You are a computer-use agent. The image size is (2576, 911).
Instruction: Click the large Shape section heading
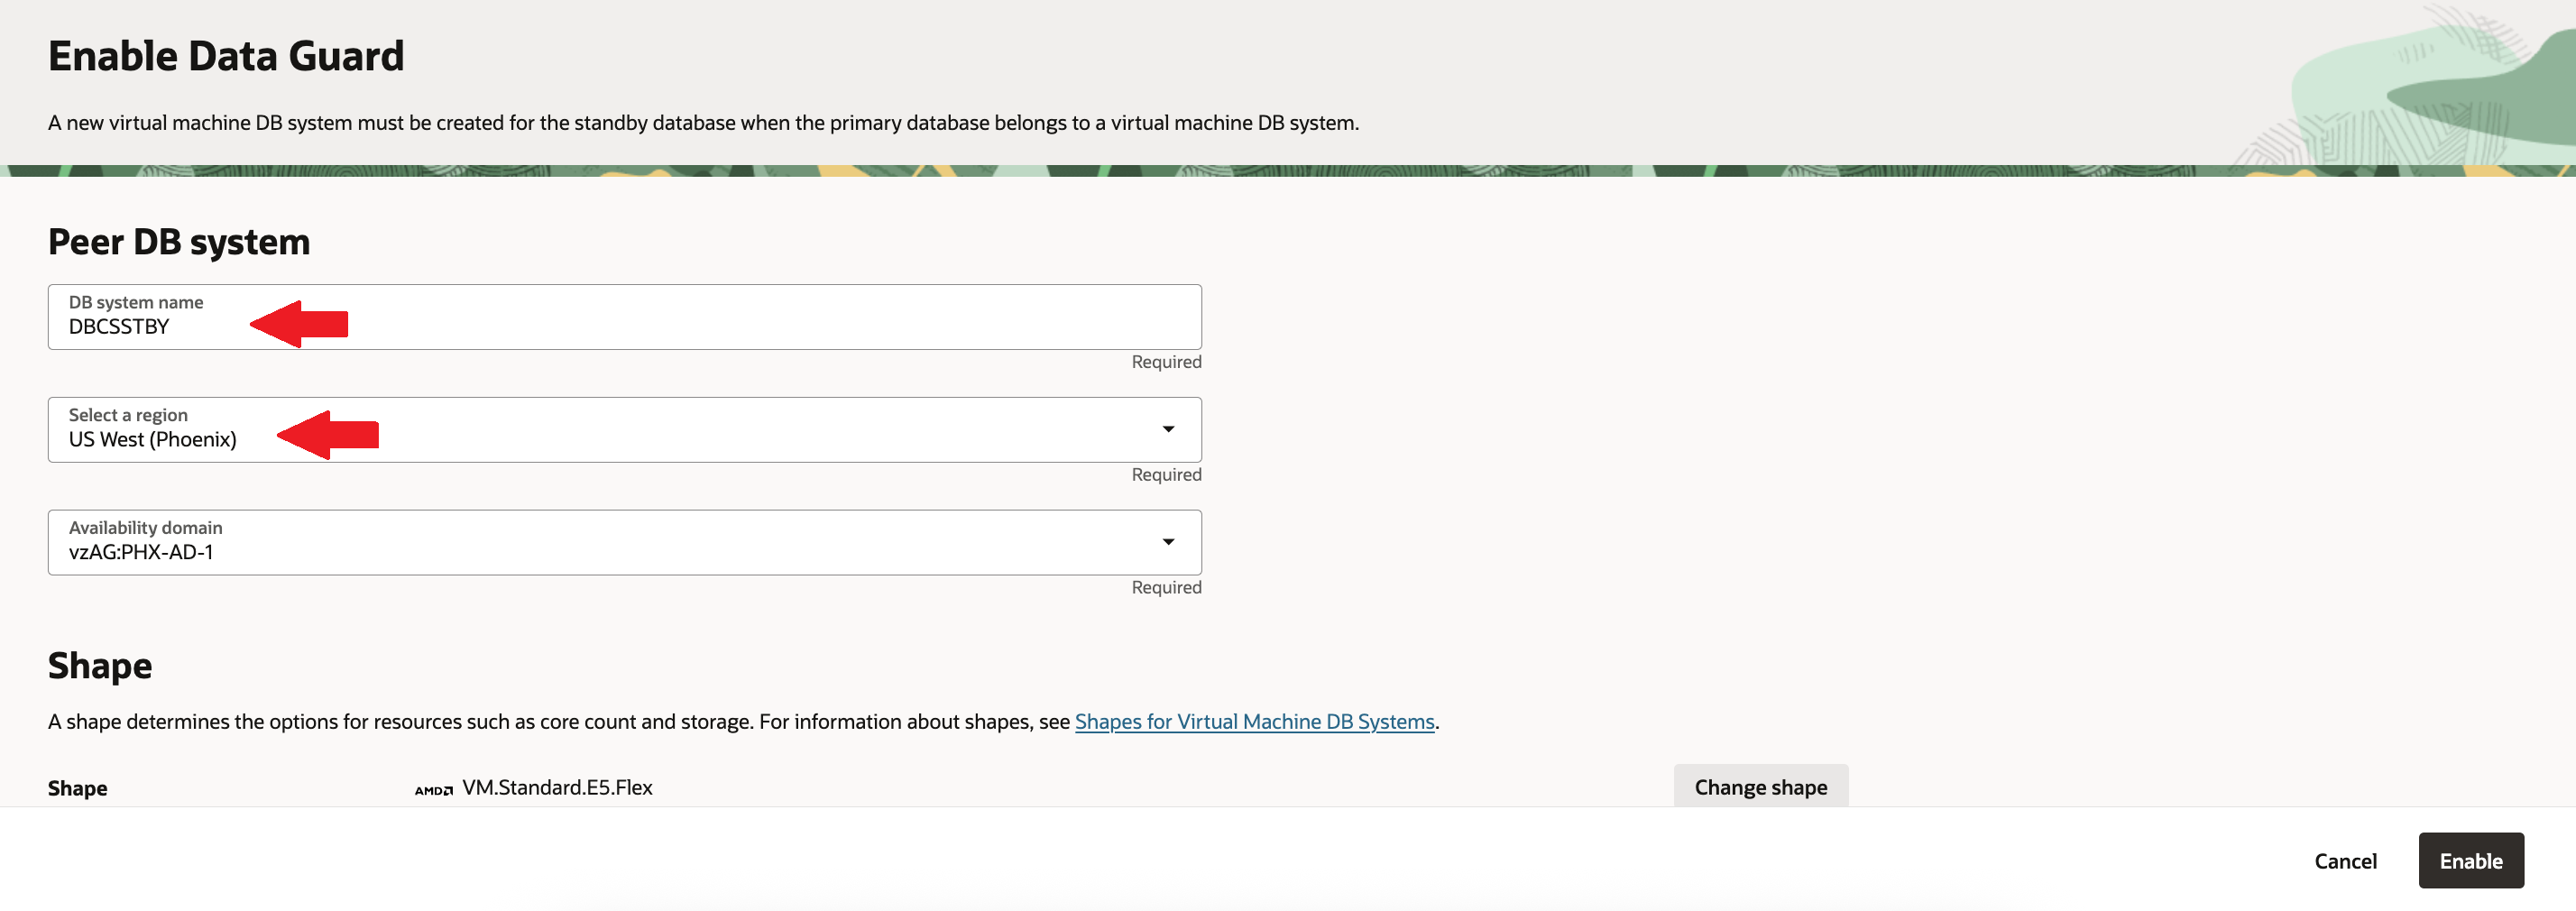coord(100,666)
